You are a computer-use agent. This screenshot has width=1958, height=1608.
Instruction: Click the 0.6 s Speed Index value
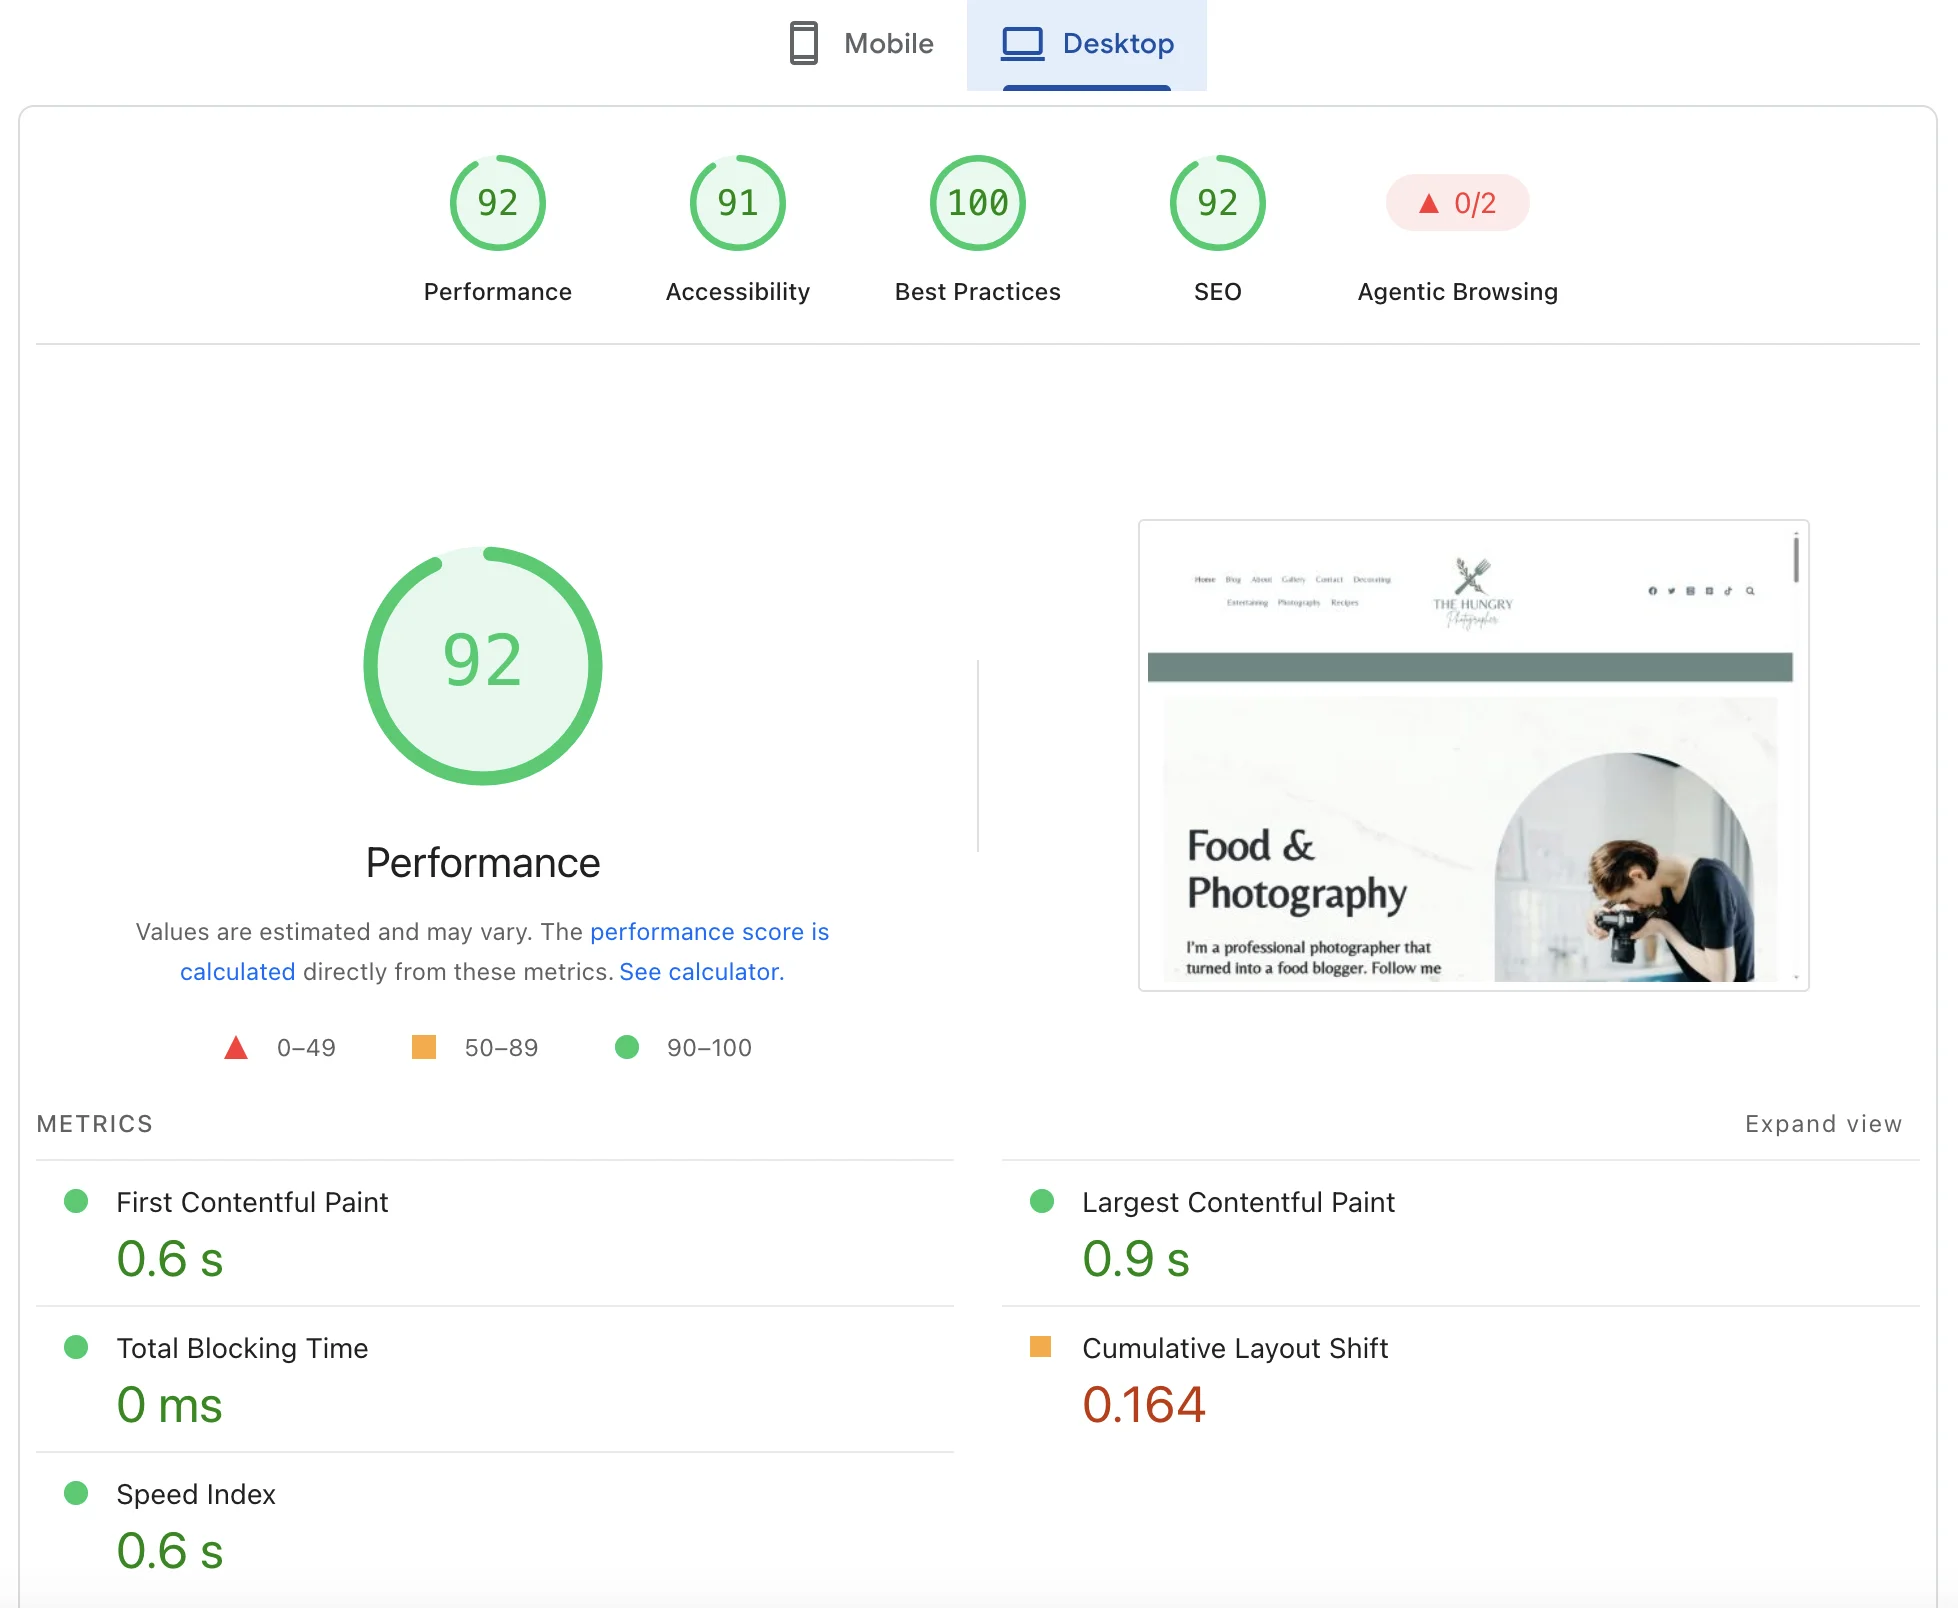[x=170, y=1550]
